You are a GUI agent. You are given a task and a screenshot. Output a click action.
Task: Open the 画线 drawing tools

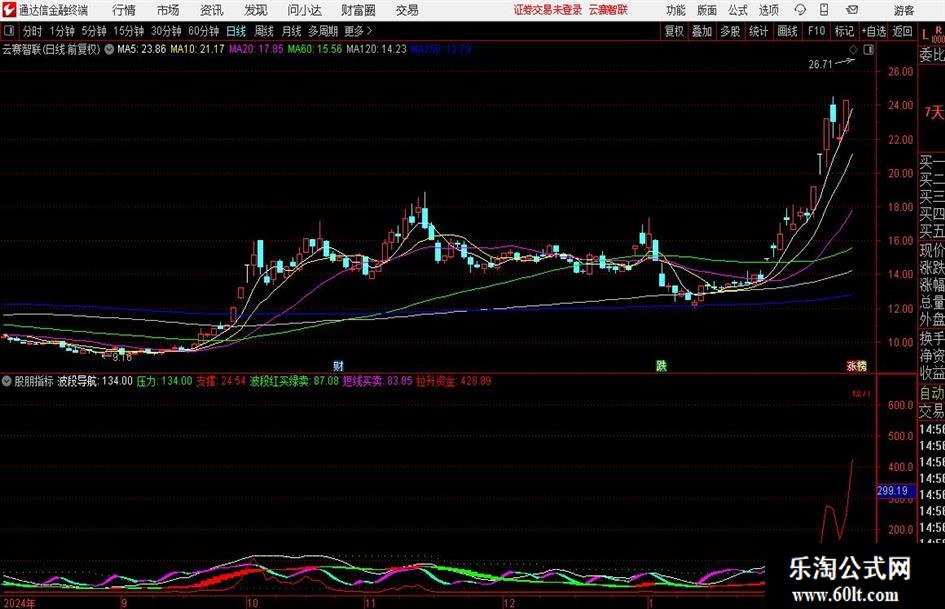tap(787, 31)
